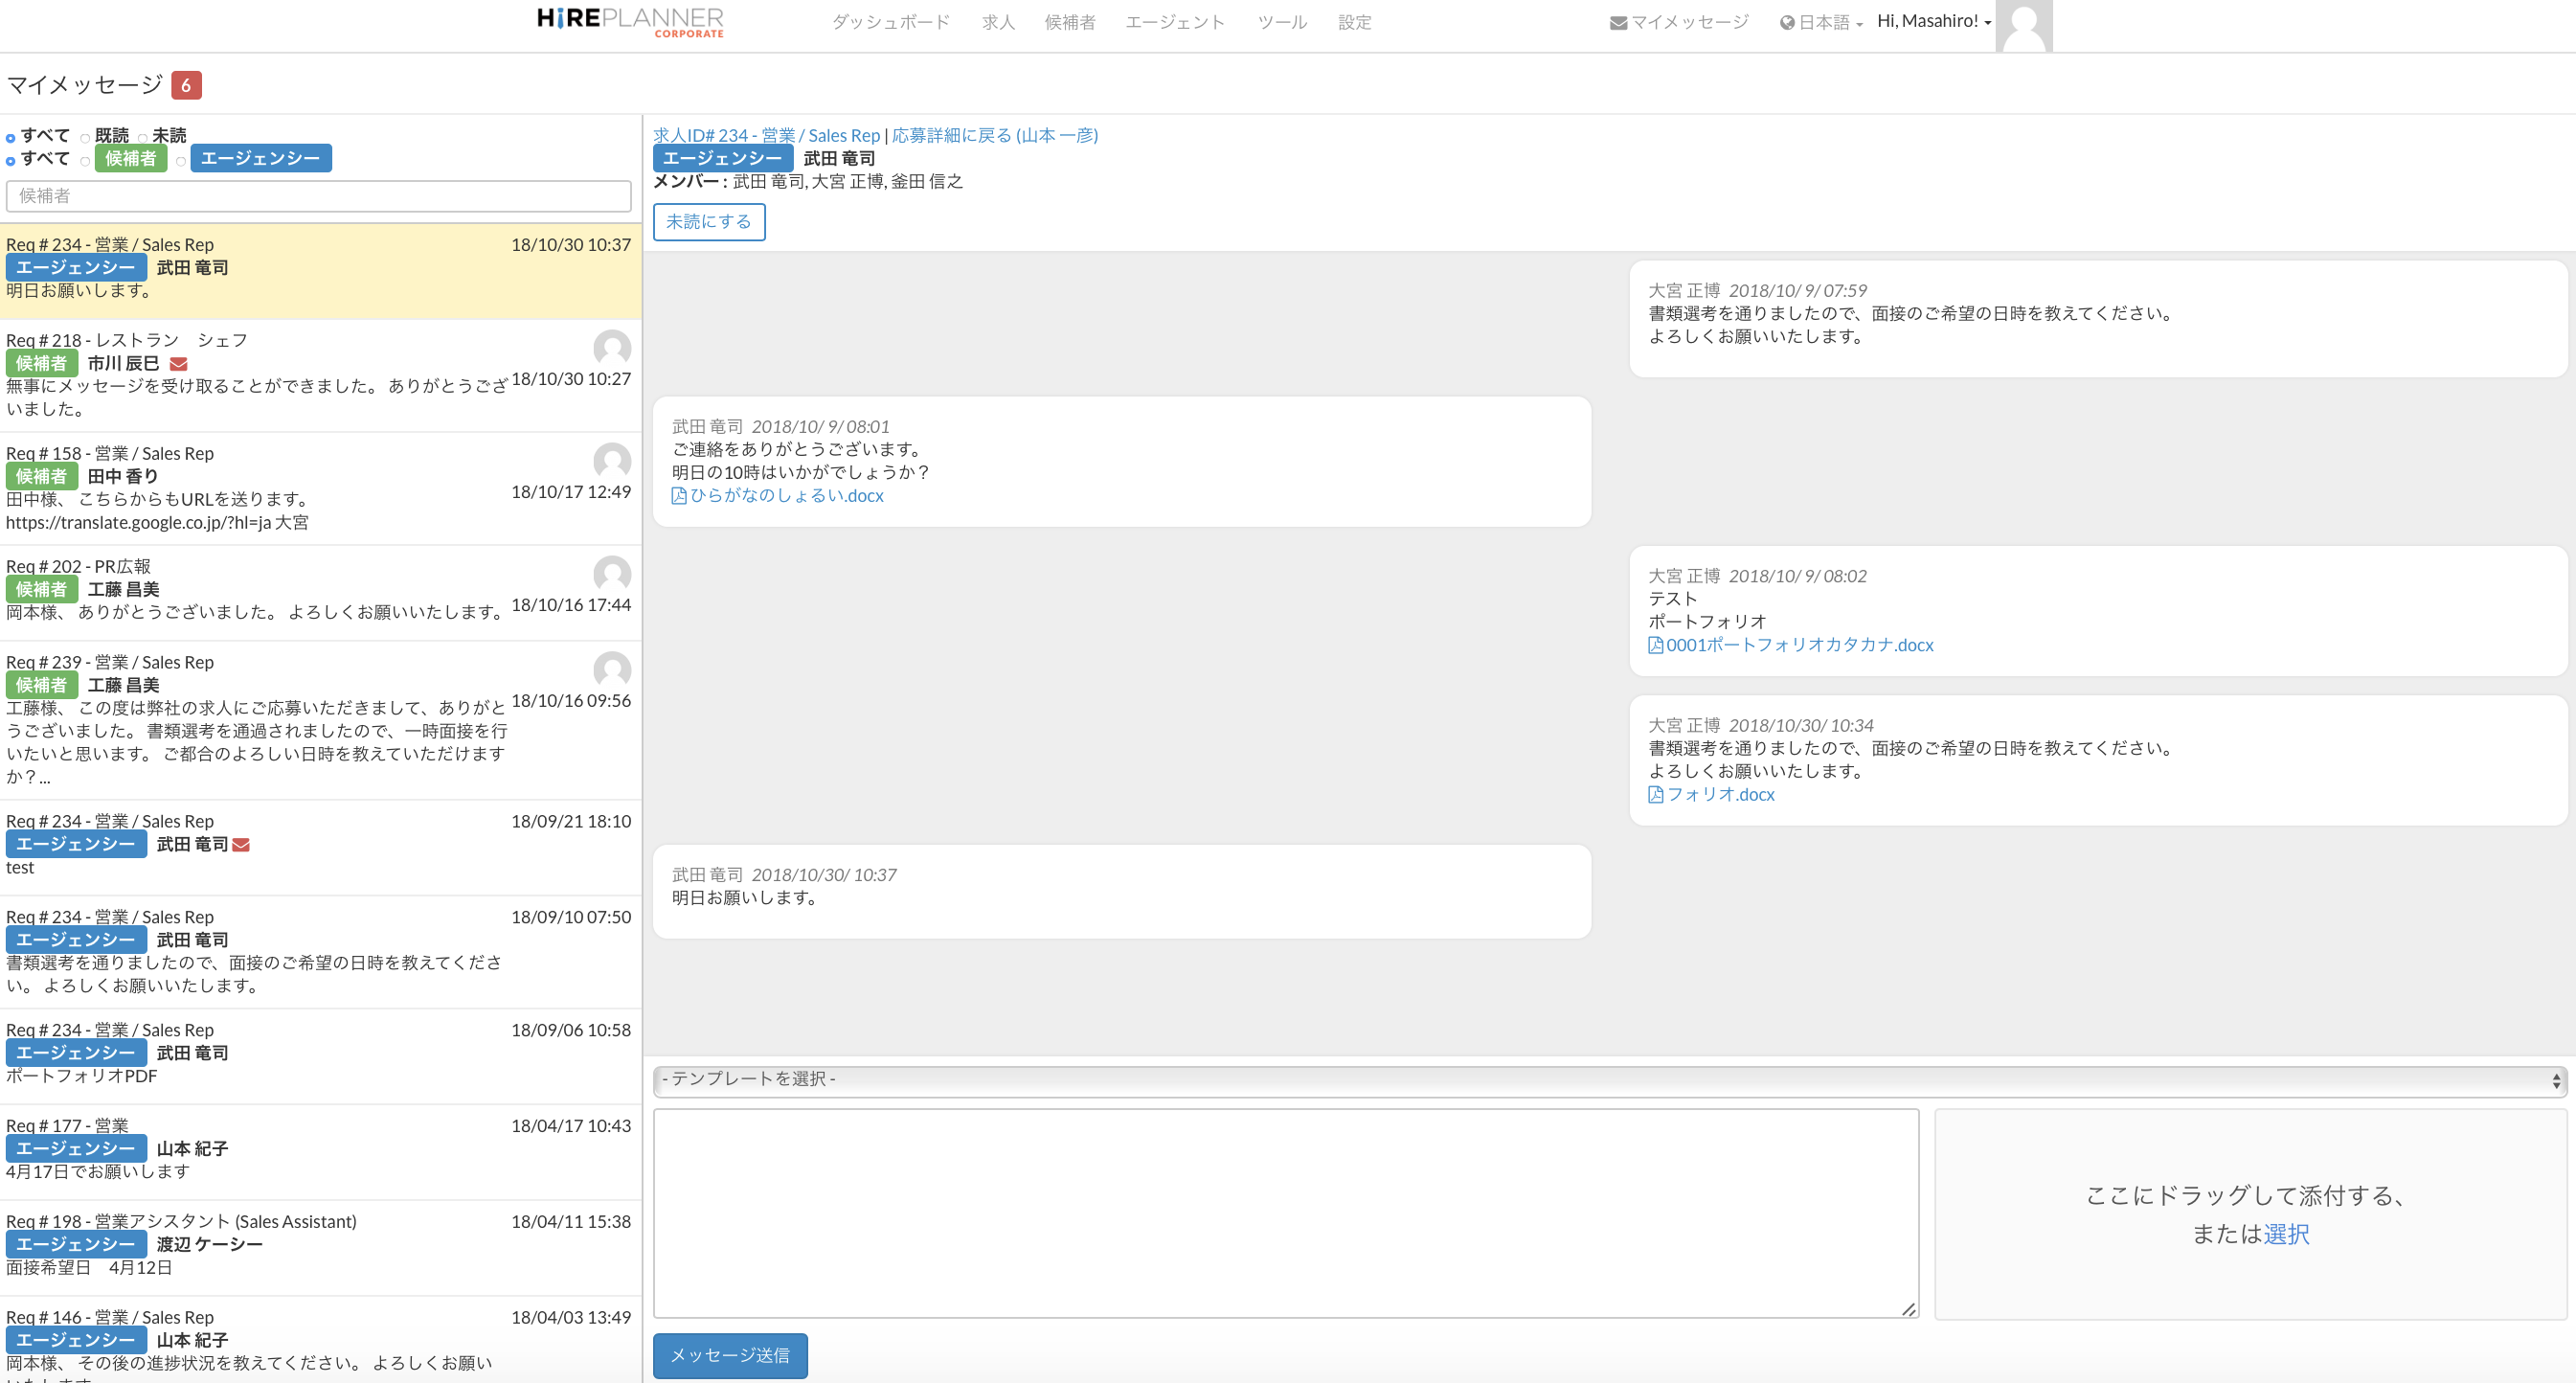Click the avatar on the 田中 香り message
Screen dimensions: 2576x1383
coord(612,460)
